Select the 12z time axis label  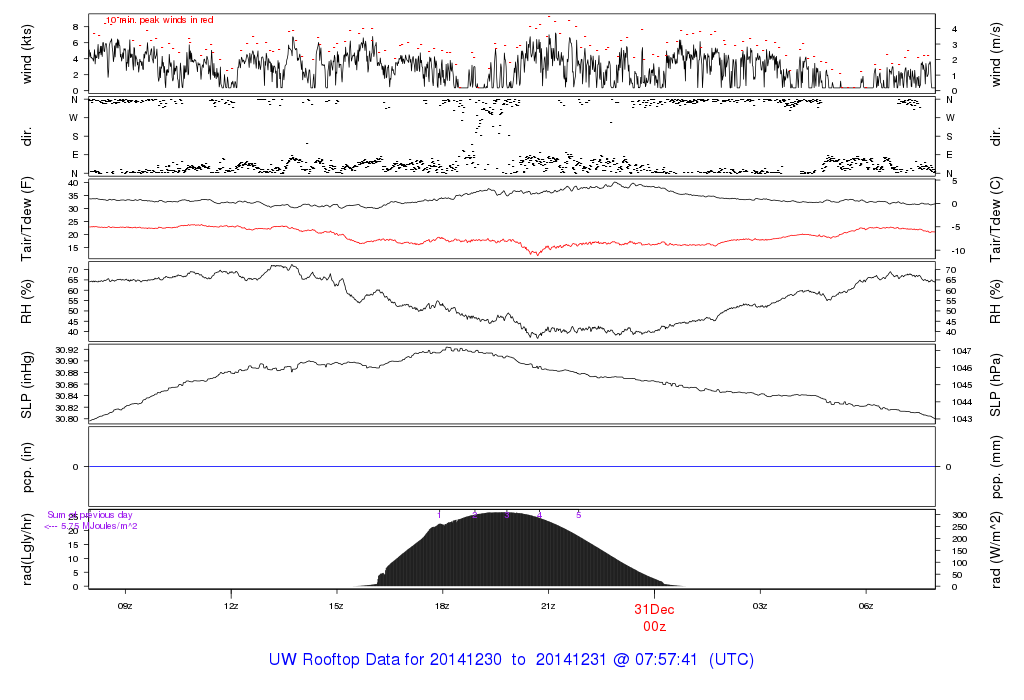(x=231, y=606)
